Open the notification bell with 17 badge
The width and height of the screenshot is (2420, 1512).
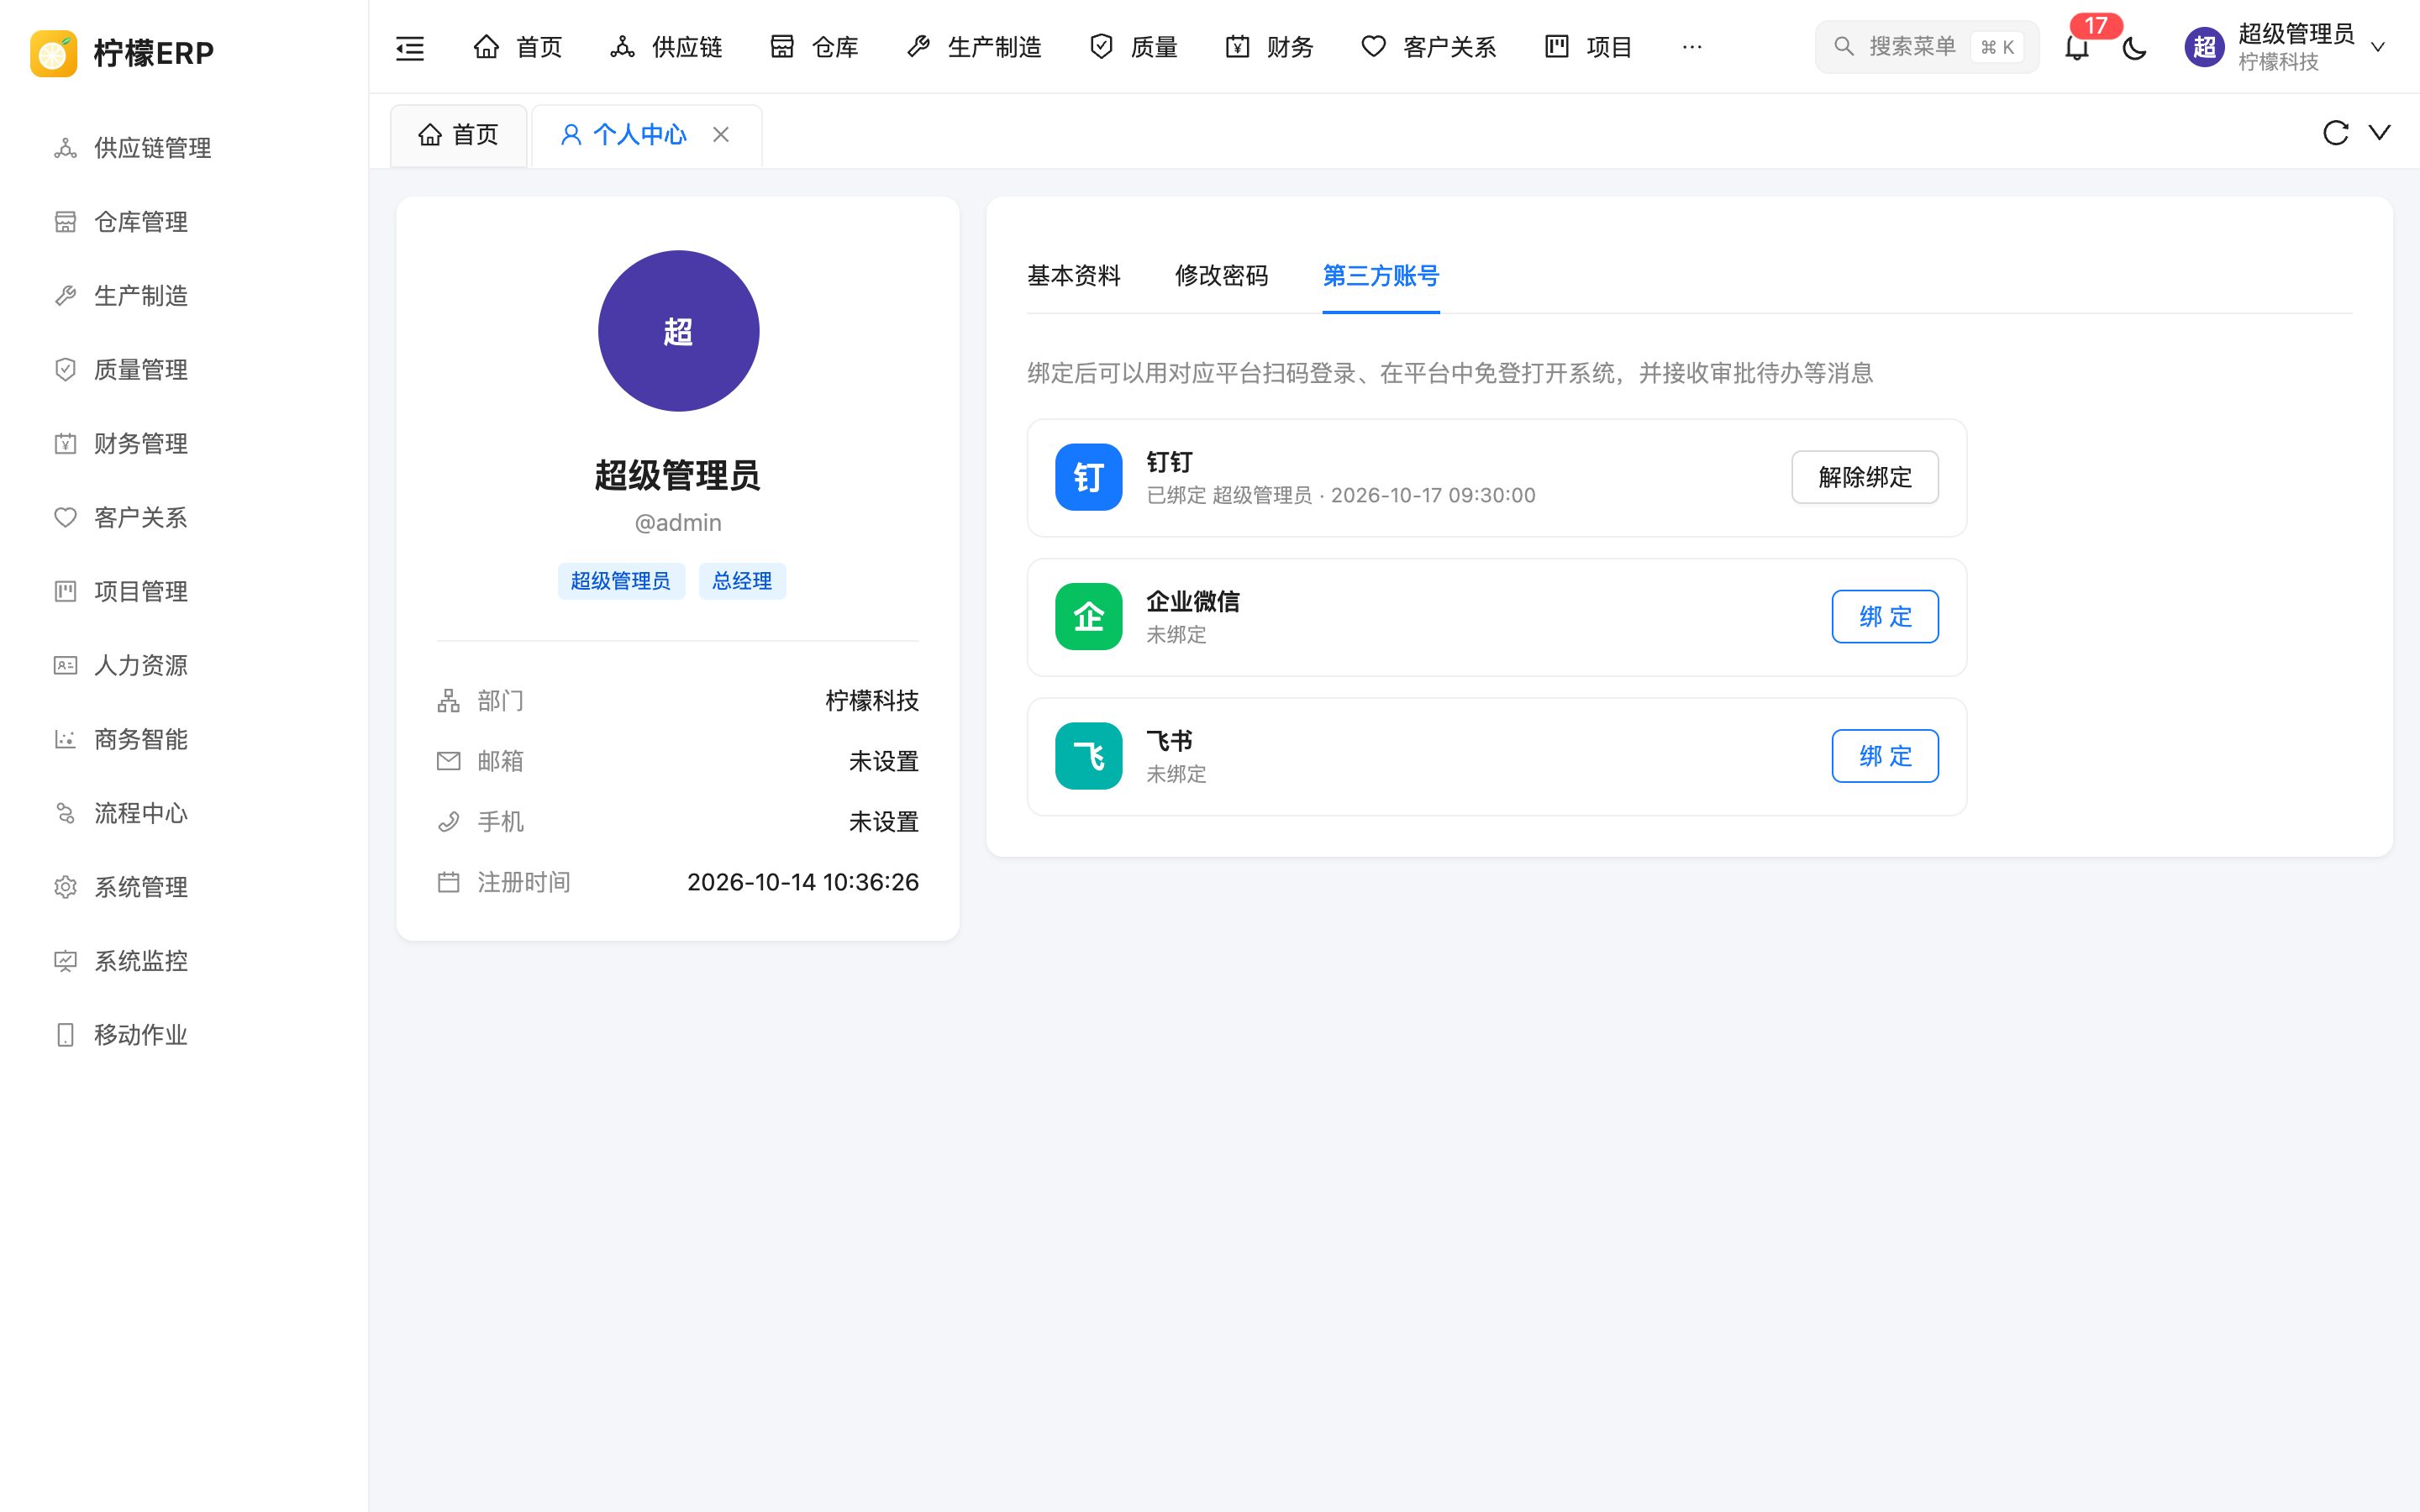(2077, 46)
